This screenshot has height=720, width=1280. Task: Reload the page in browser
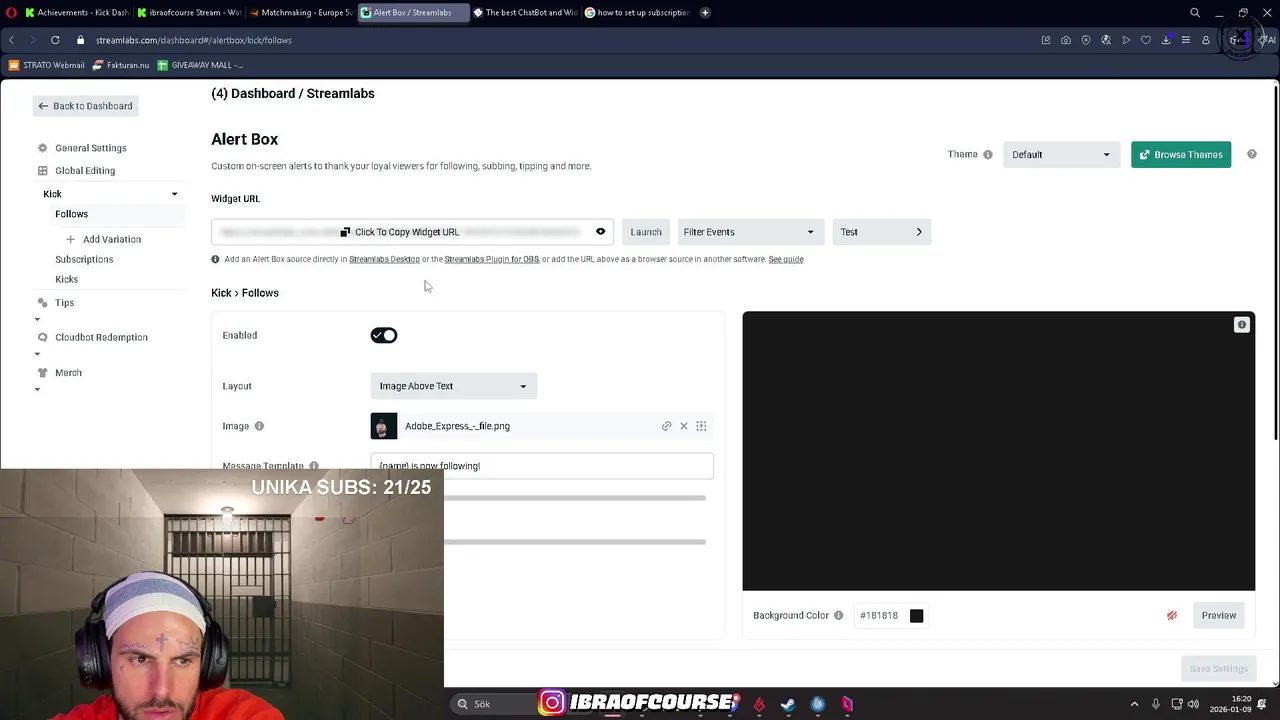[x=55, y=40]
